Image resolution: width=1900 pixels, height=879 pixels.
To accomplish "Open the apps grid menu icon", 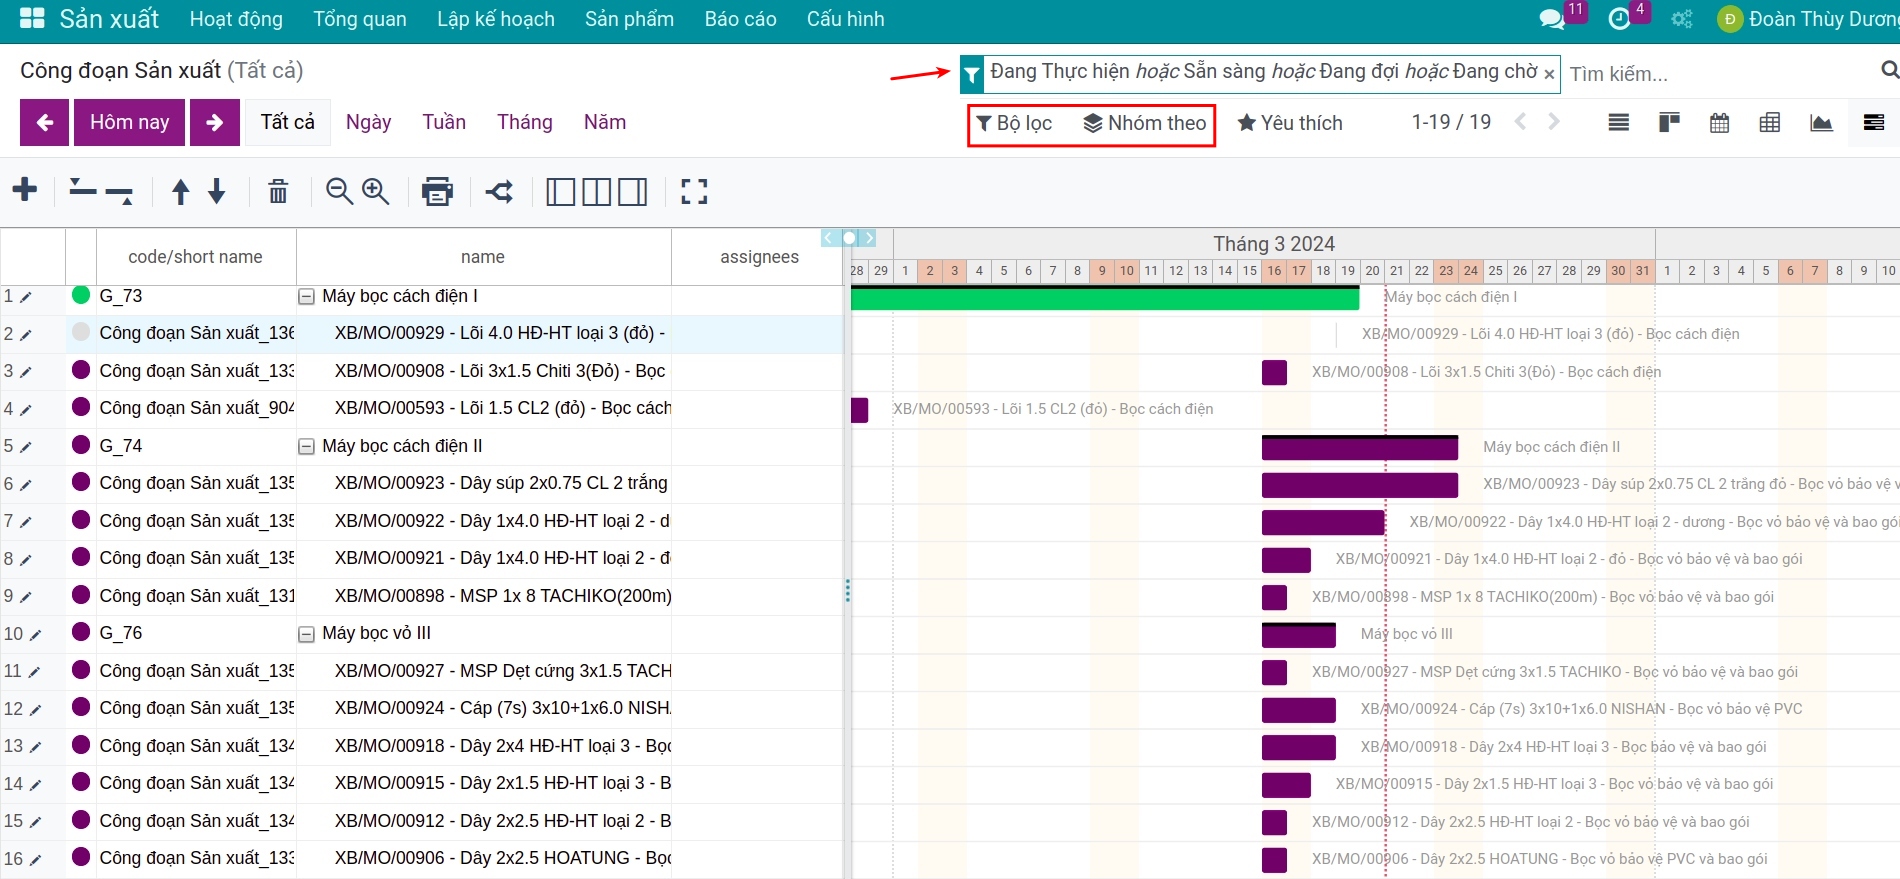I will pos(32,18).
